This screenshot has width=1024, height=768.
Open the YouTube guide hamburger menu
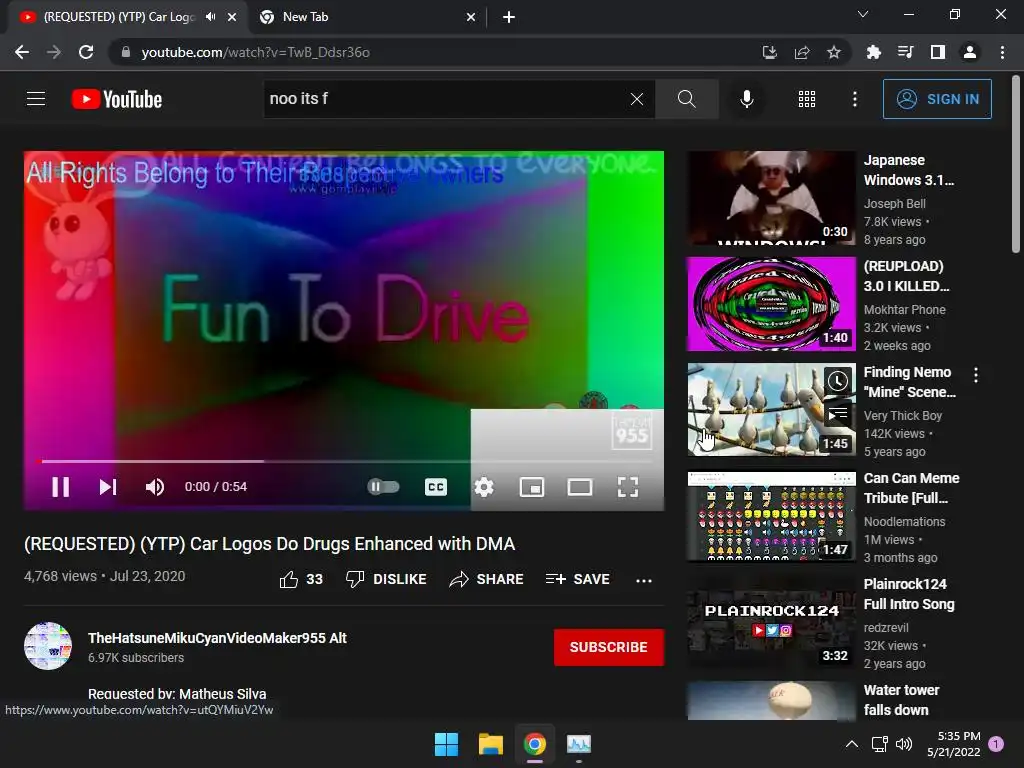36,99
